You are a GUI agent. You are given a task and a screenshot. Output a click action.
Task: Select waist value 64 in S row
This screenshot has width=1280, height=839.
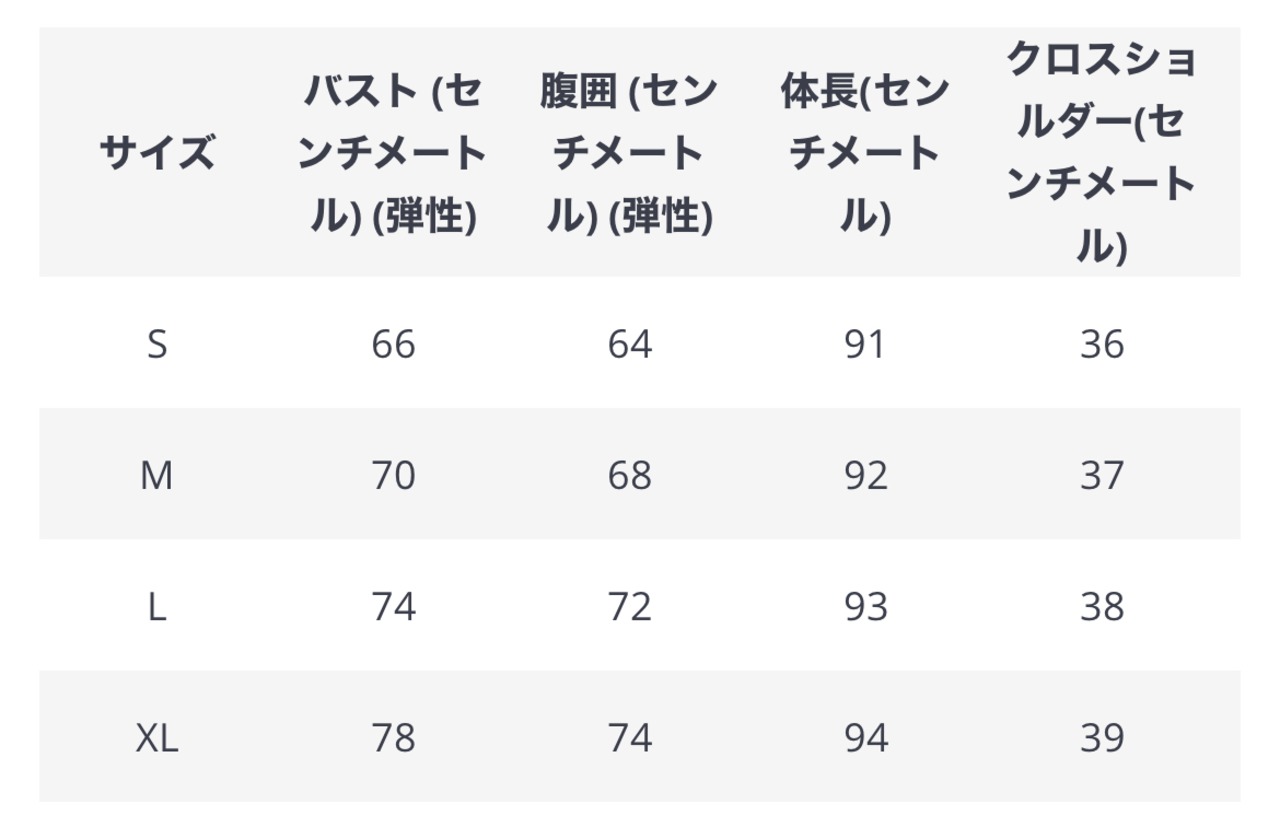[x=630, y=344]
